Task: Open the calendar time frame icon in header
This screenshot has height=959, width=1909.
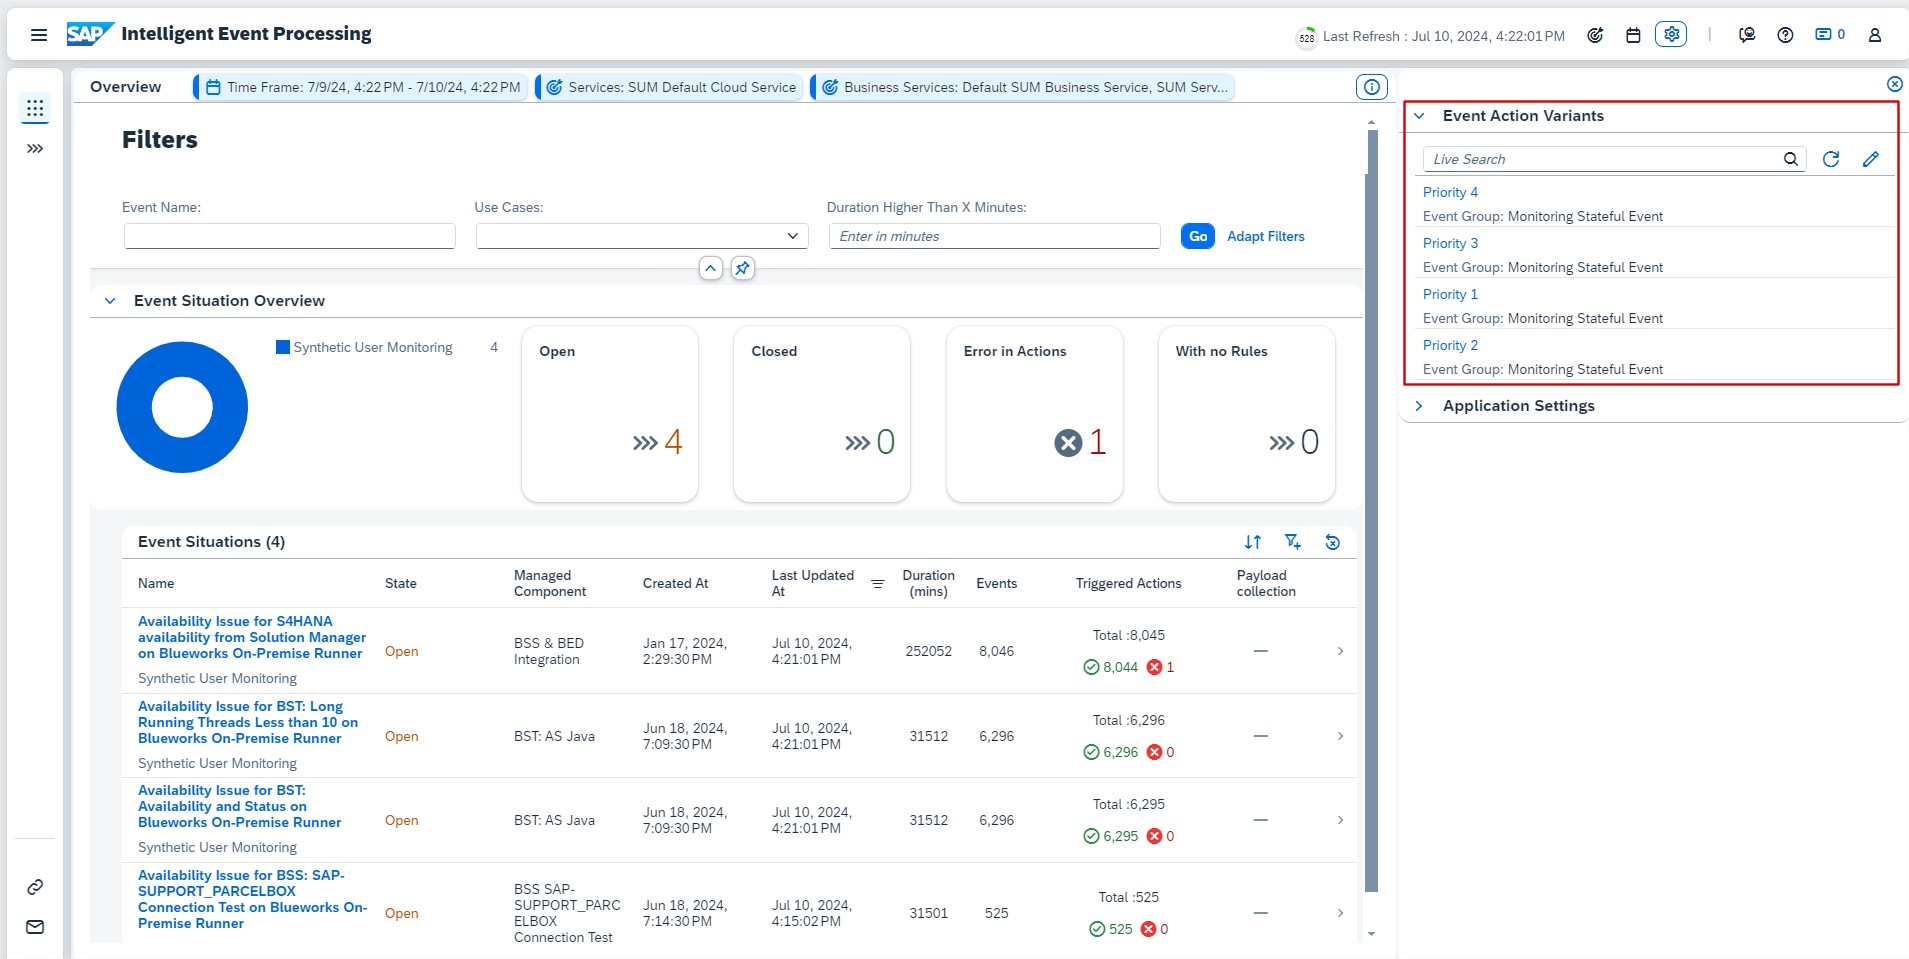Action: pyautogui.click(x=1633, y=35)
